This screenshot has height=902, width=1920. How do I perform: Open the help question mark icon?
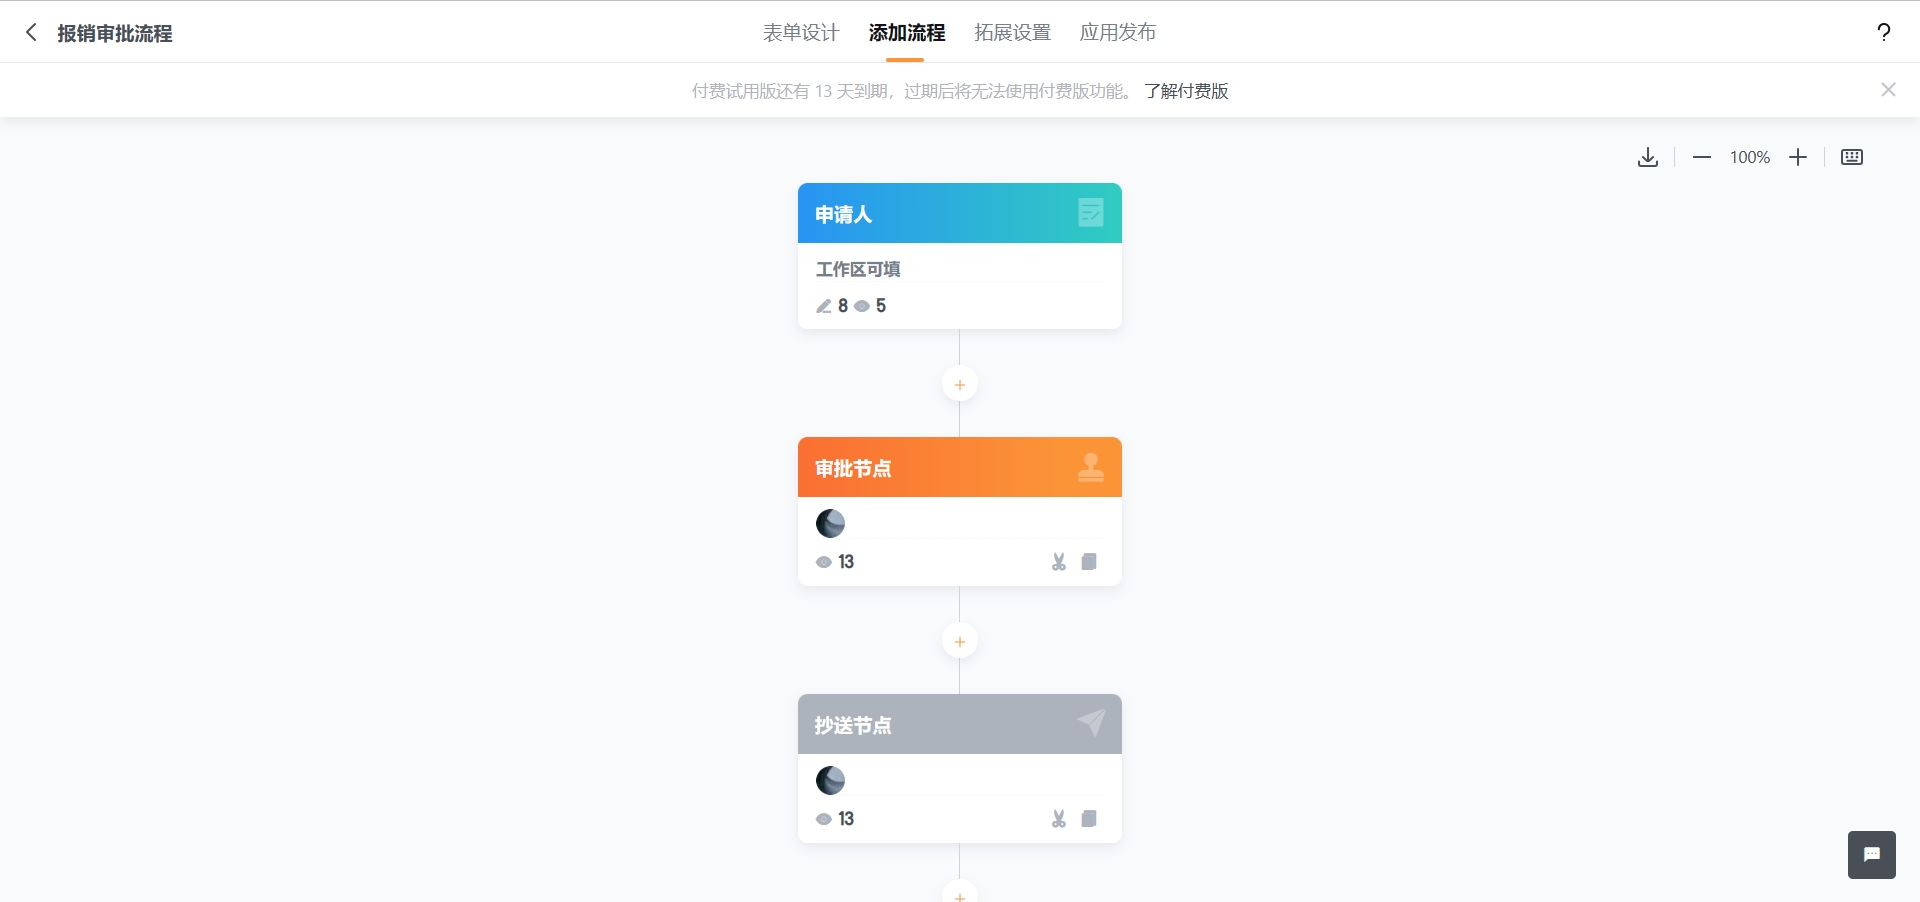point(1884,33)
